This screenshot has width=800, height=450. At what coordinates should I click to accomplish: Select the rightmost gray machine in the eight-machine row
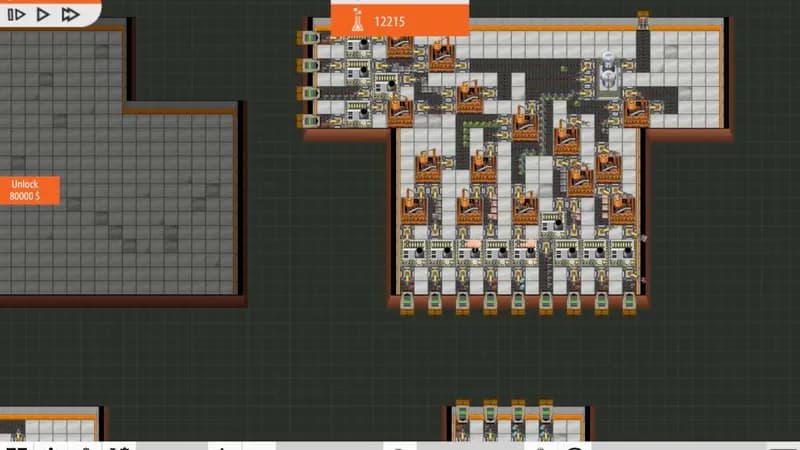click(621, 251)
